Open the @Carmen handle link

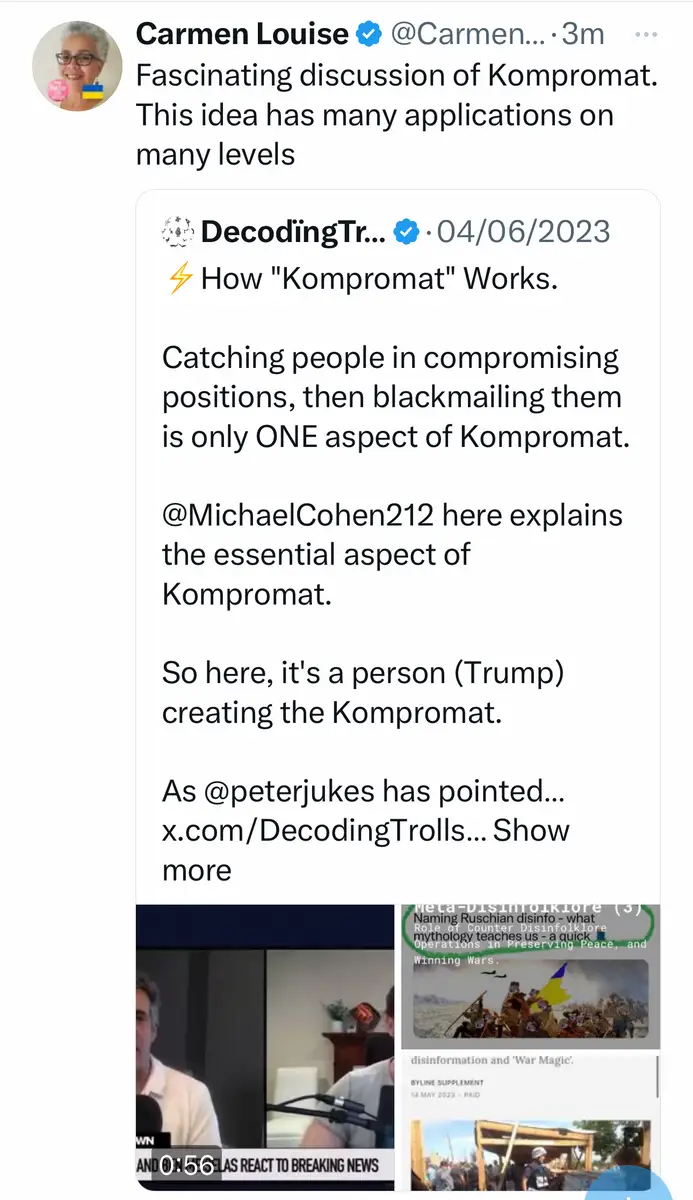pos(467,34)
